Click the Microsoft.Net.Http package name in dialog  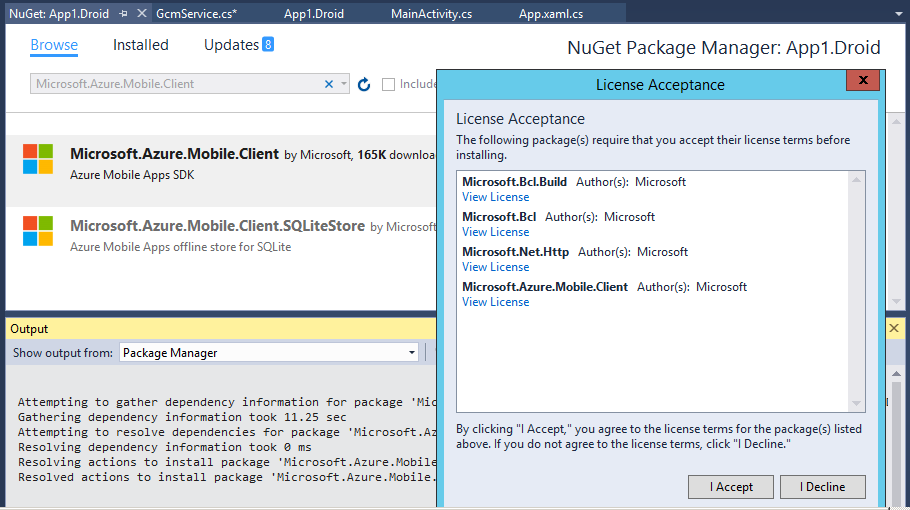pyautogui.click(x=515, y=252)
